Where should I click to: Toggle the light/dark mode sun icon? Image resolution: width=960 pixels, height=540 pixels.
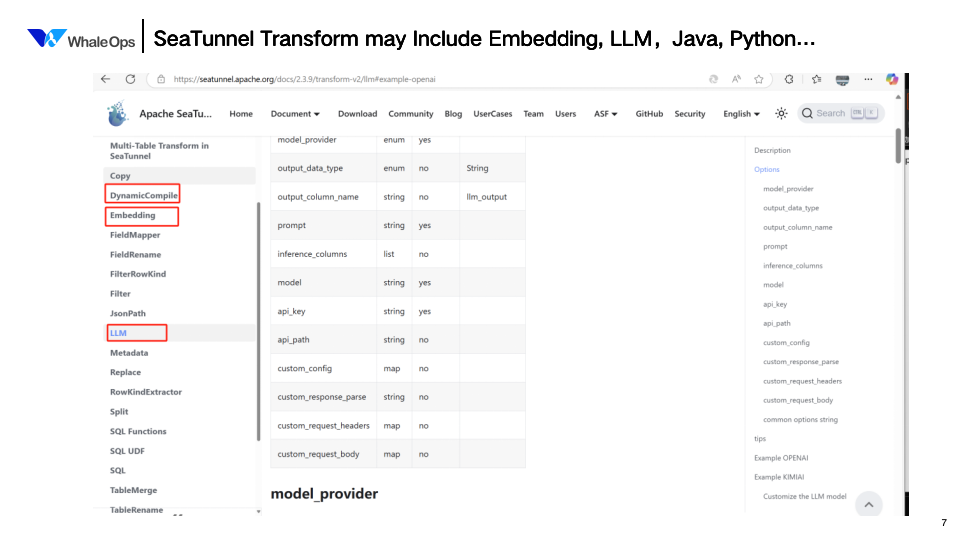click(x=781, y=113)
